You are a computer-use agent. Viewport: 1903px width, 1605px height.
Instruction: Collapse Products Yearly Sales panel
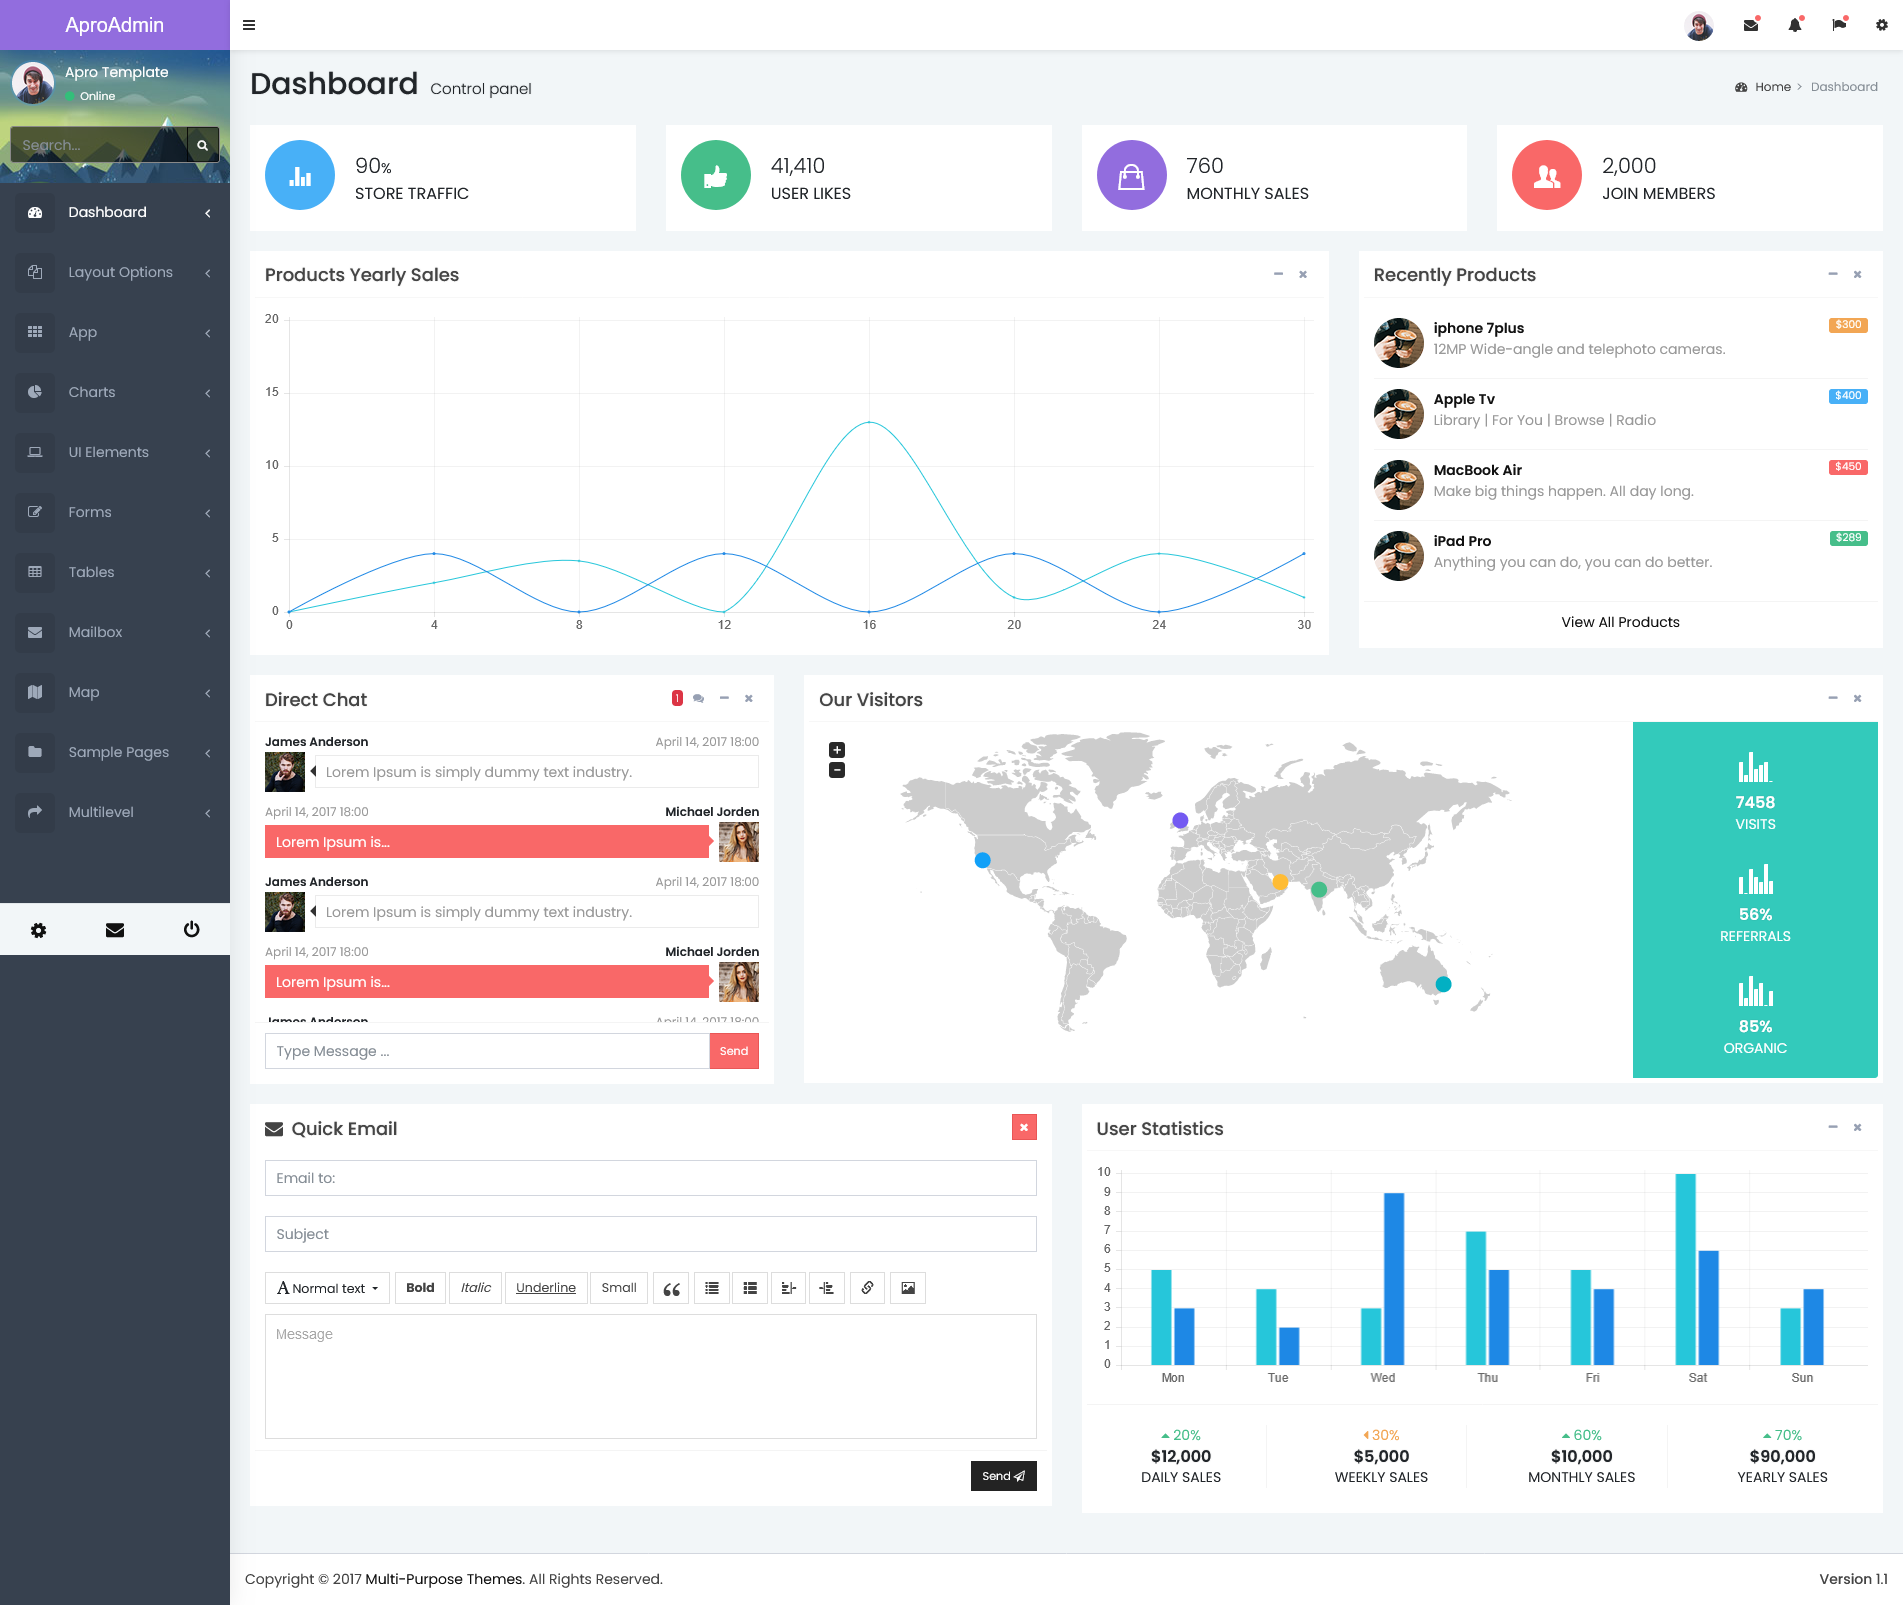click(1278, 274)
